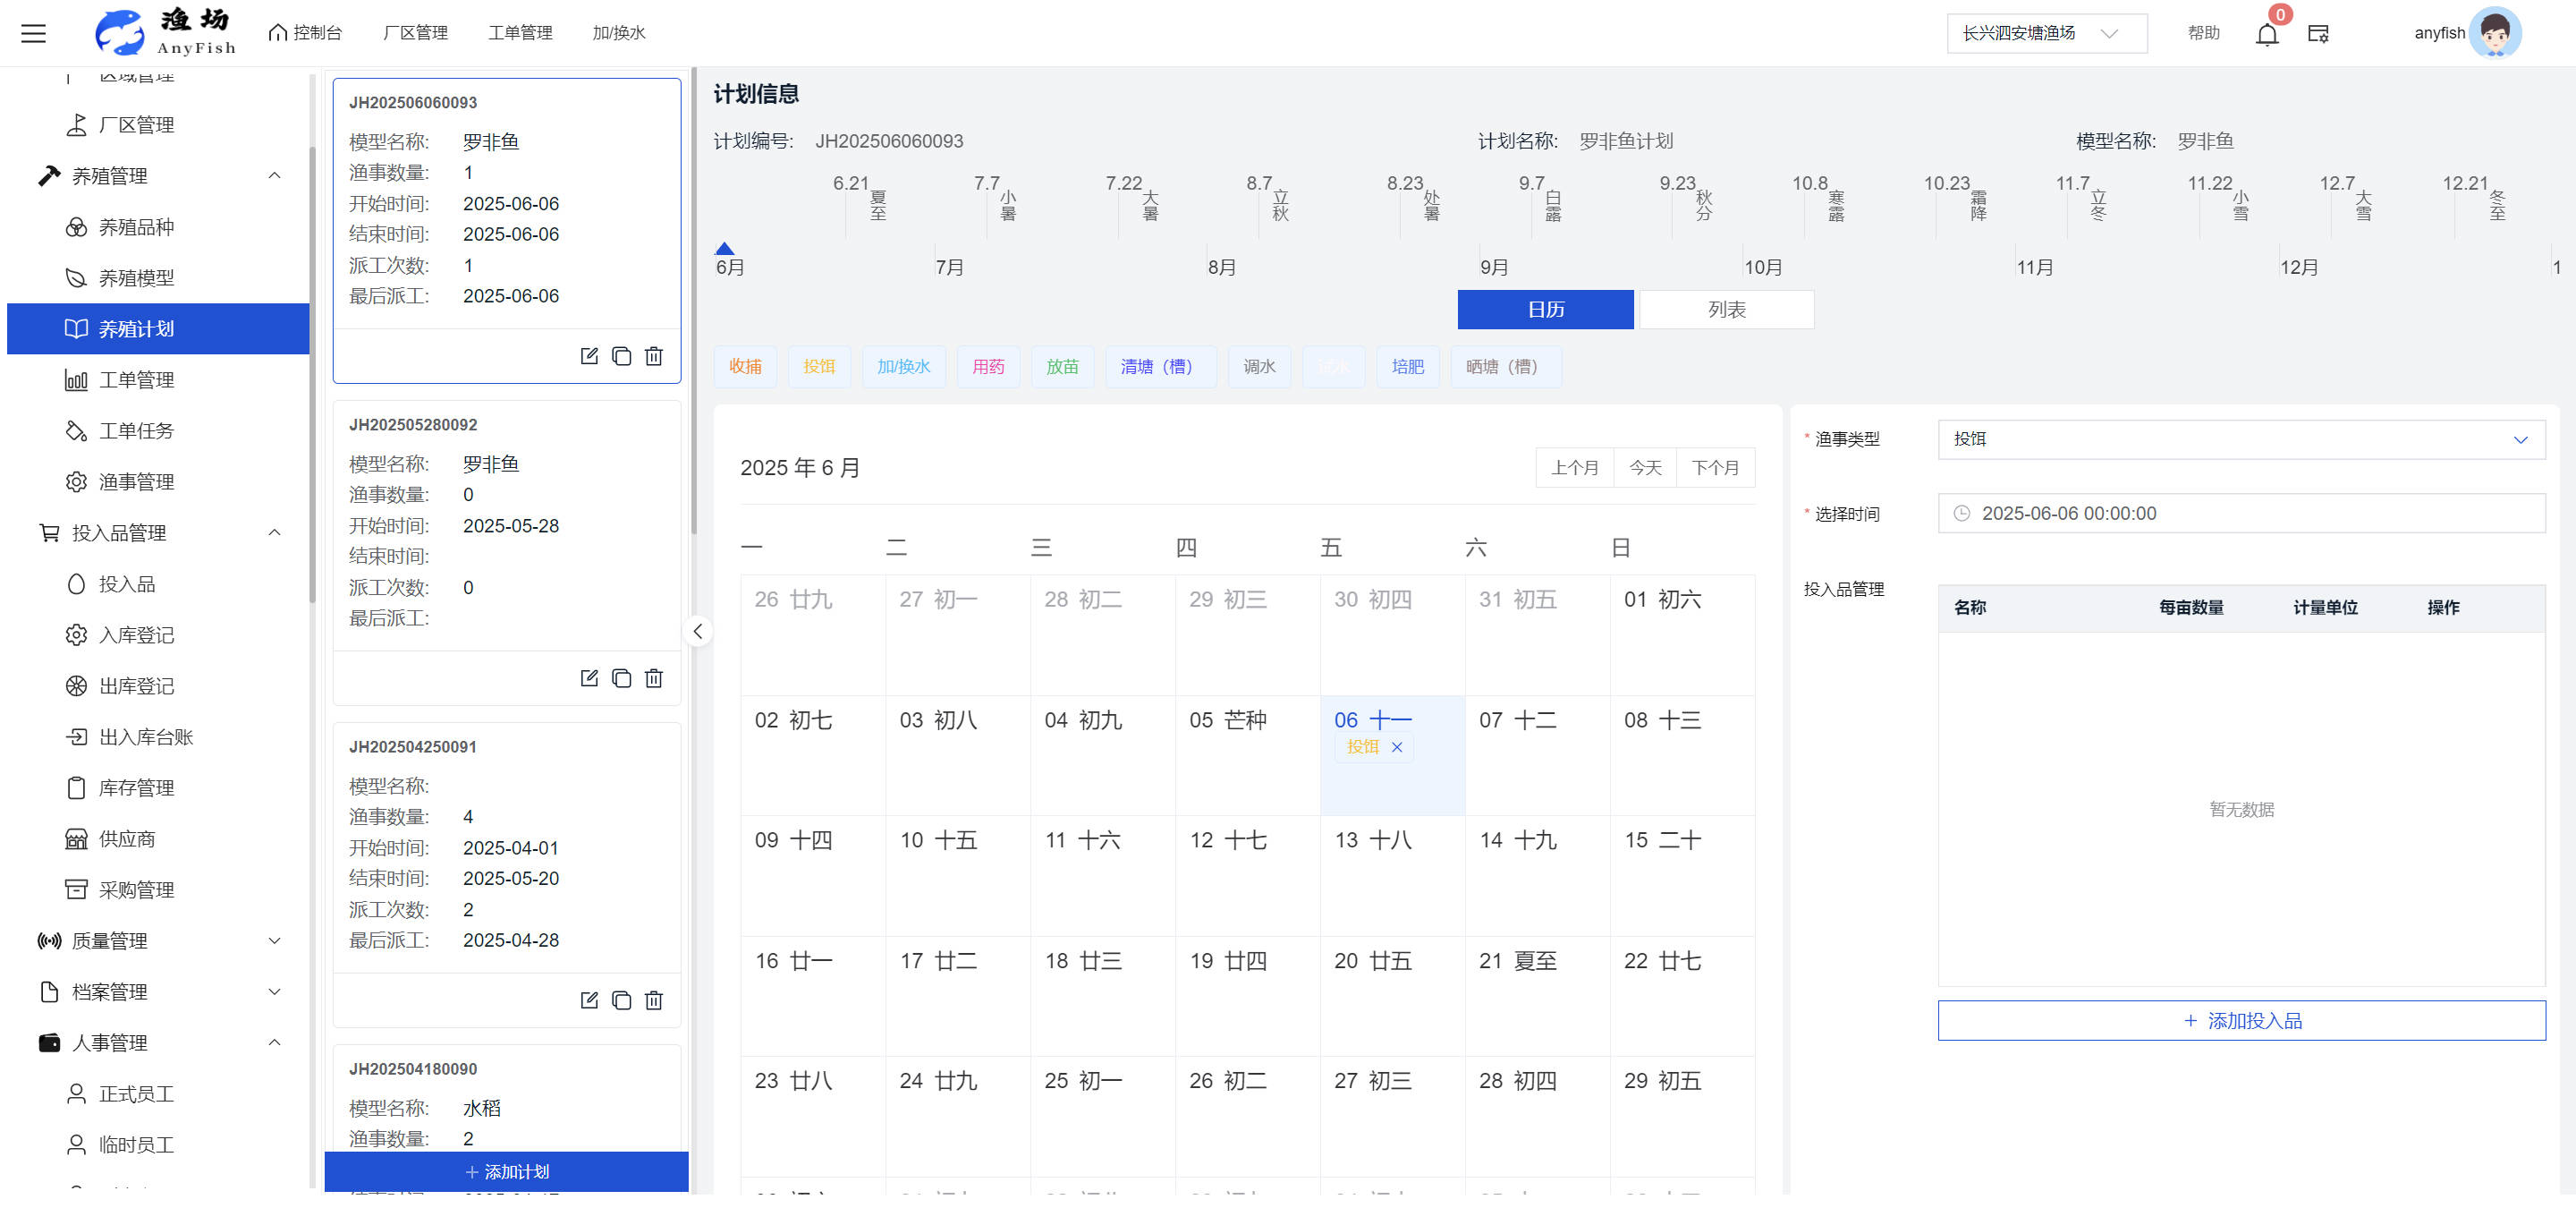The height and width of the screenshot is (1208, 2576).
Task: Click the hamburger menu icon
Action: pos(34,33)
